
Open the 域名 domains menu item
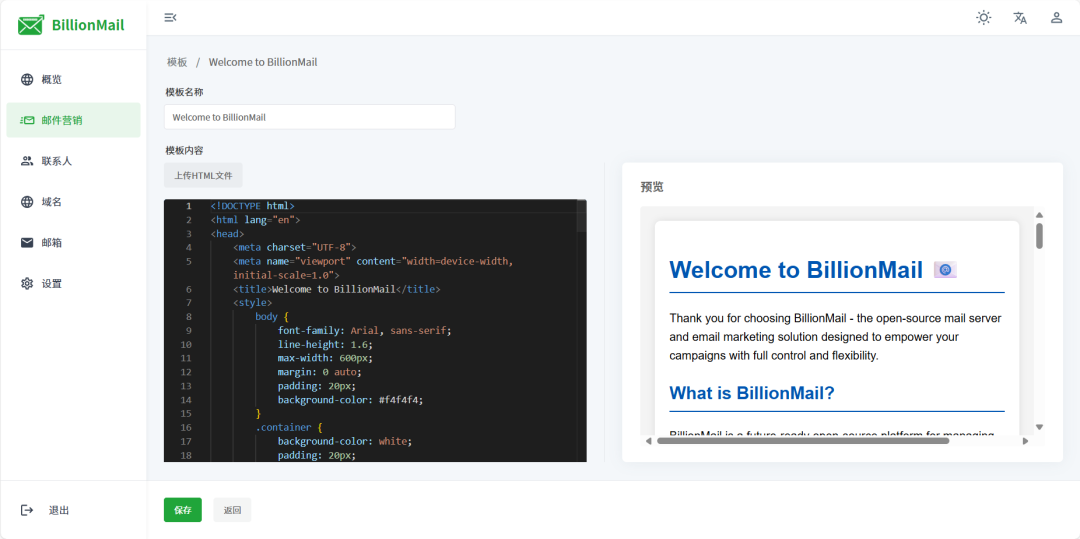[73, 202]
